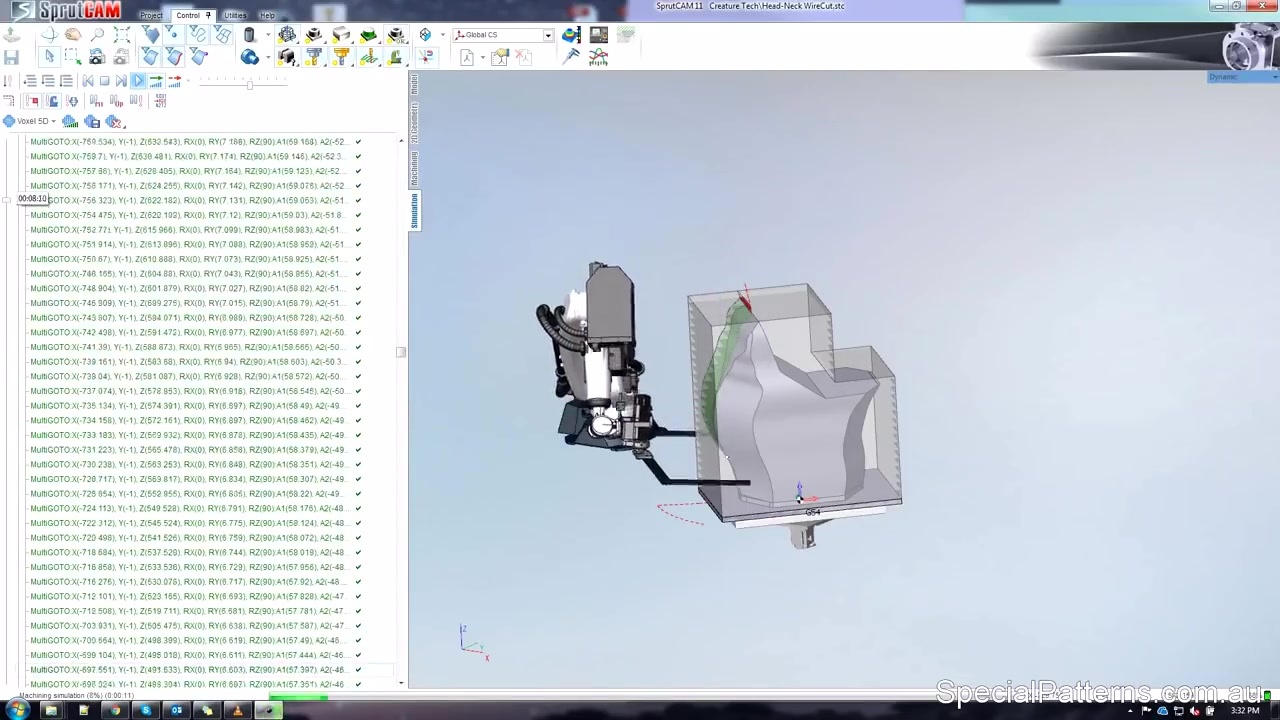Select the MultiGOTO X(-731.223) row
The height and width of the screenshot is (720, 1280).
[x=188, y=449]
